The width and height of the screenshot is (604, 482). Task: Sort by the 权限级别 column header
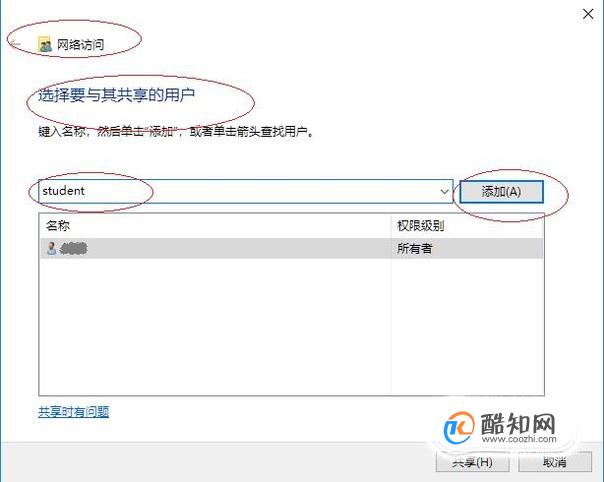[x=467, y=226]
